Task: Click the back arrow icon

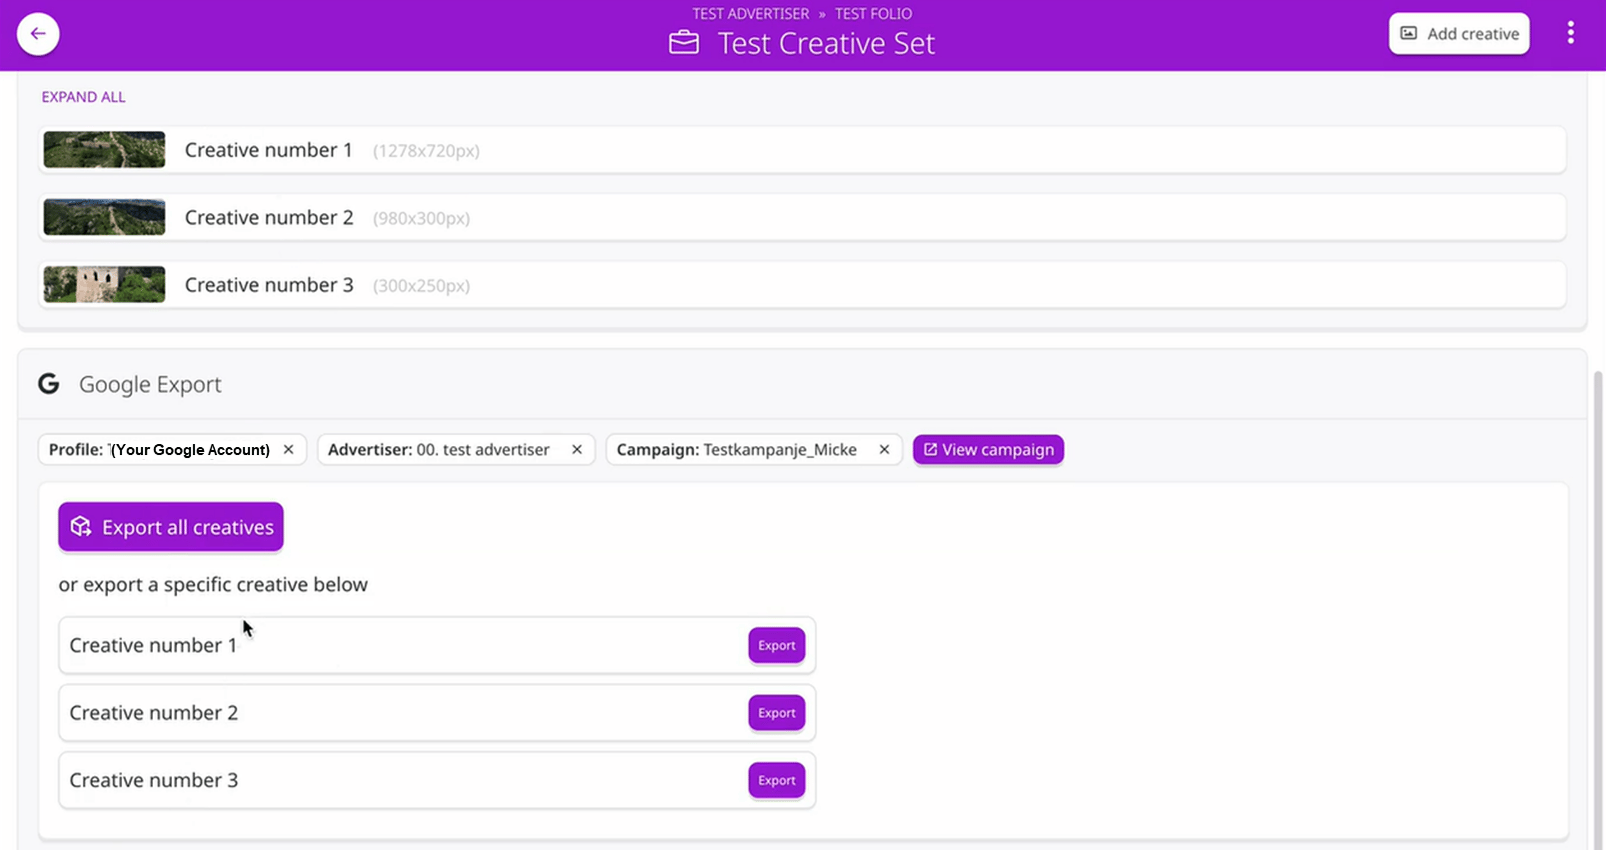Action: [38, 34]
